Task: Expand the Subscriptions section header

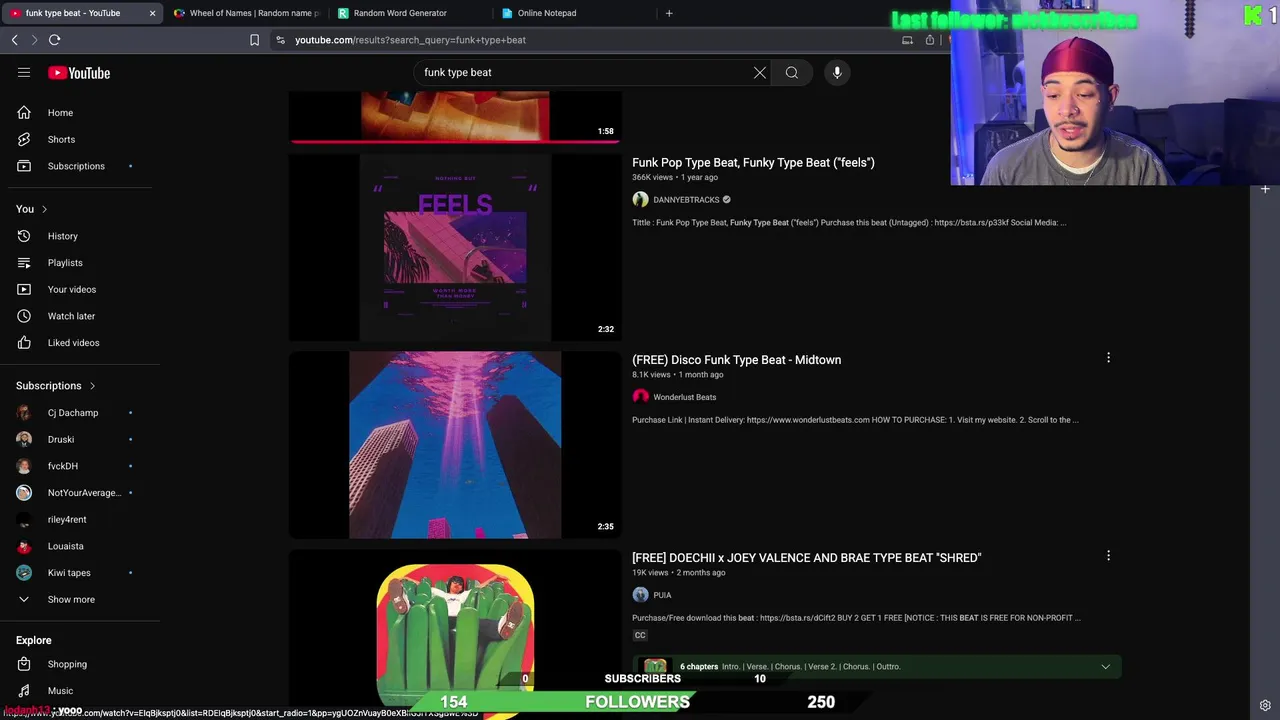Action: coord(56,386)
